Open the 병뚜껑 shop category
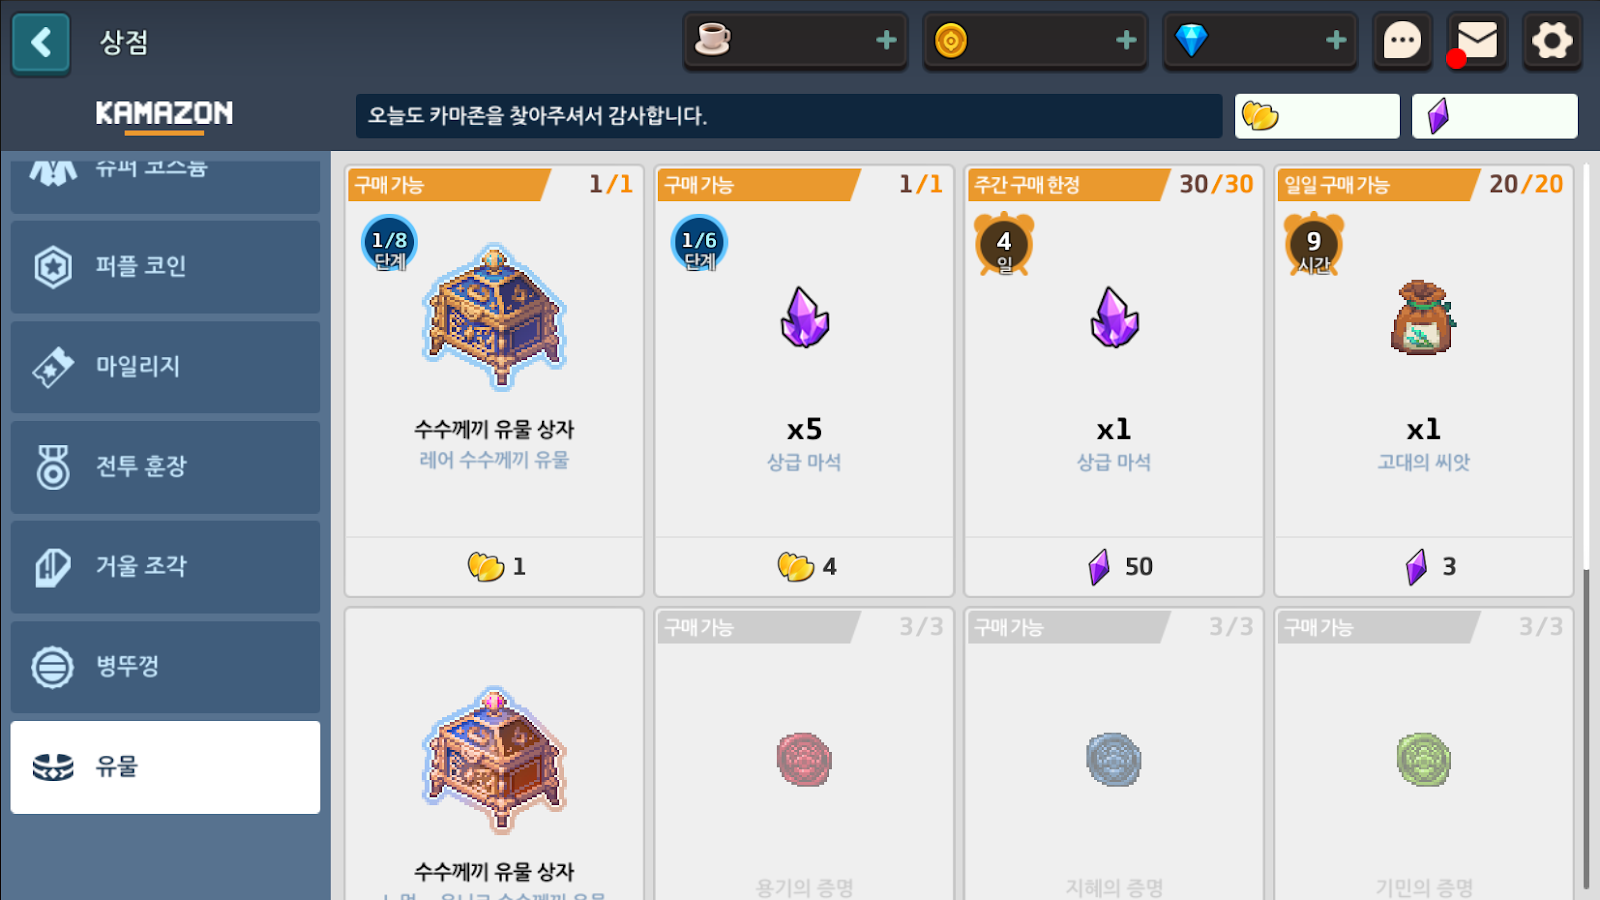The height and width of the screenshot is (900, 1600). click(x=165, y=667)
